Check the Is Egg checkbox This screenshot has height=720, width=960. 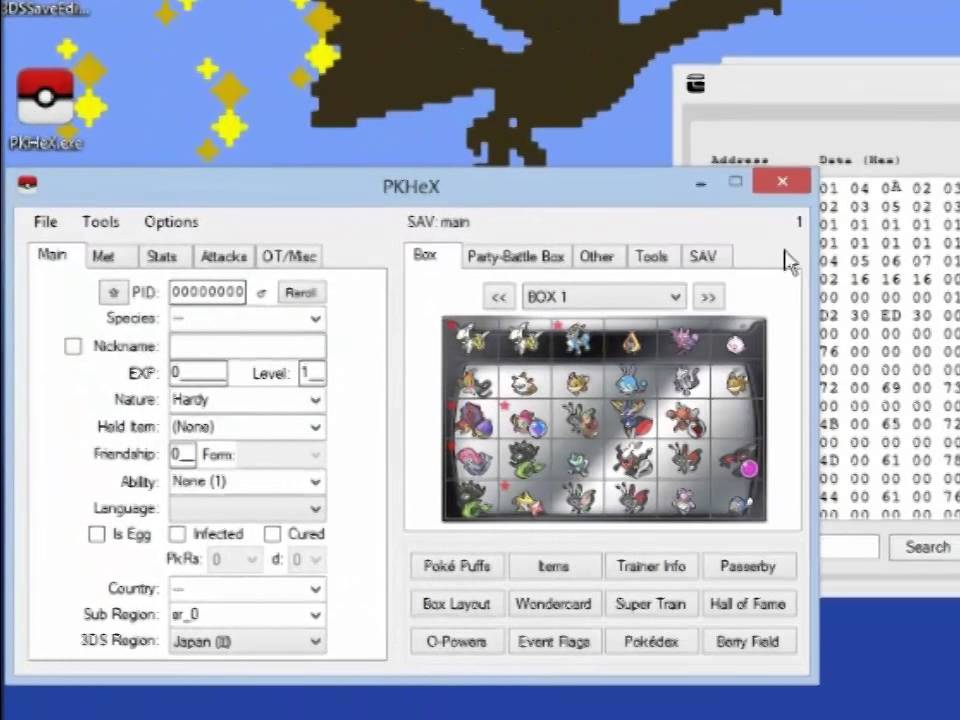tap(97, 534)
